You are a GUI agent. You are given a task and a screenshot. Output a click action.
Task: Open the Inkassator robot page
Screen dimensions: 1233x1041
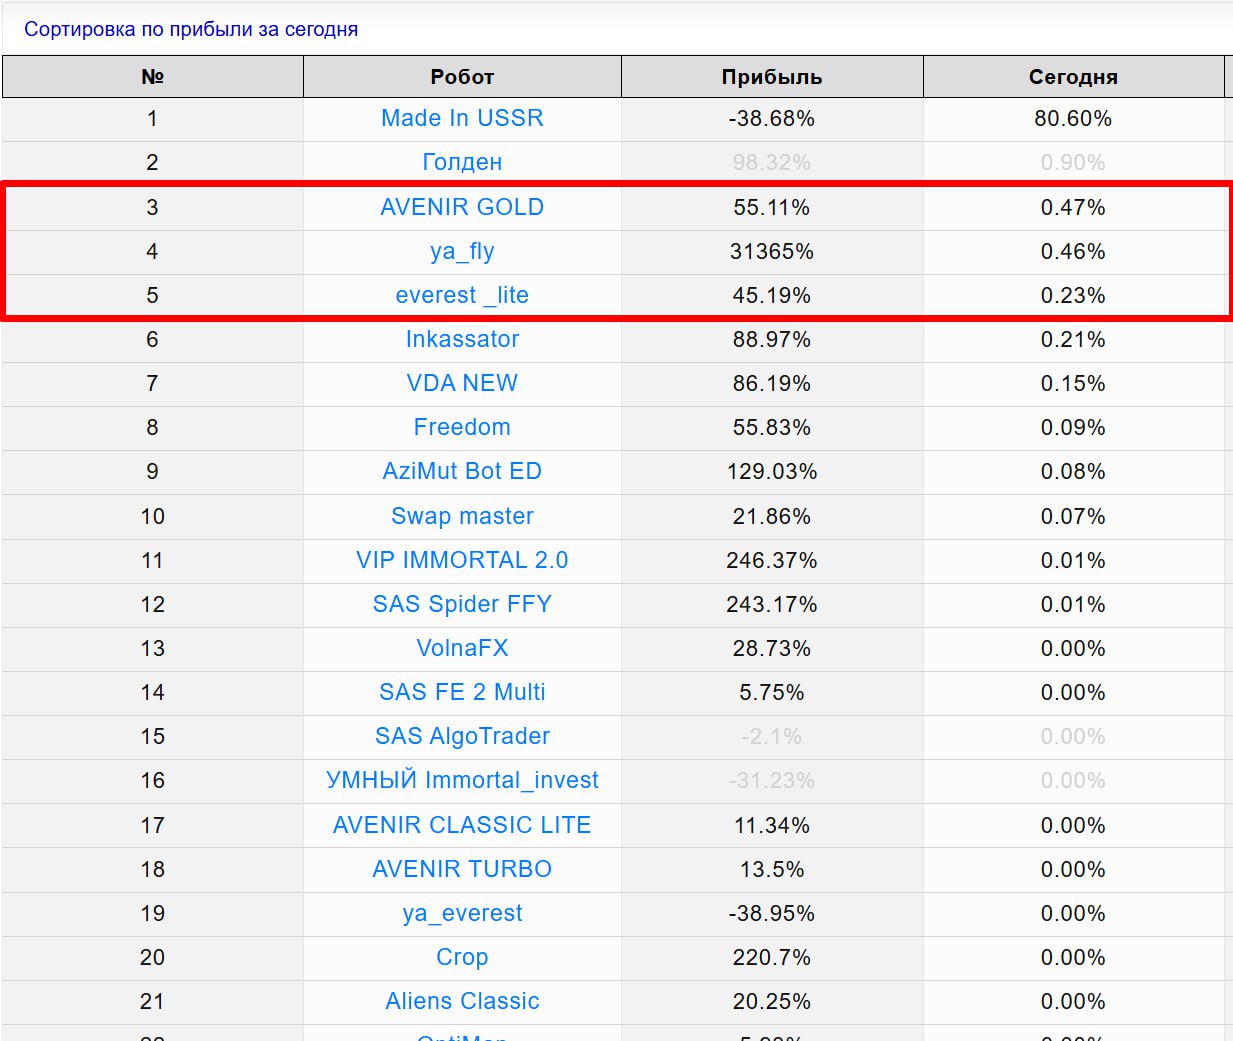462,339
